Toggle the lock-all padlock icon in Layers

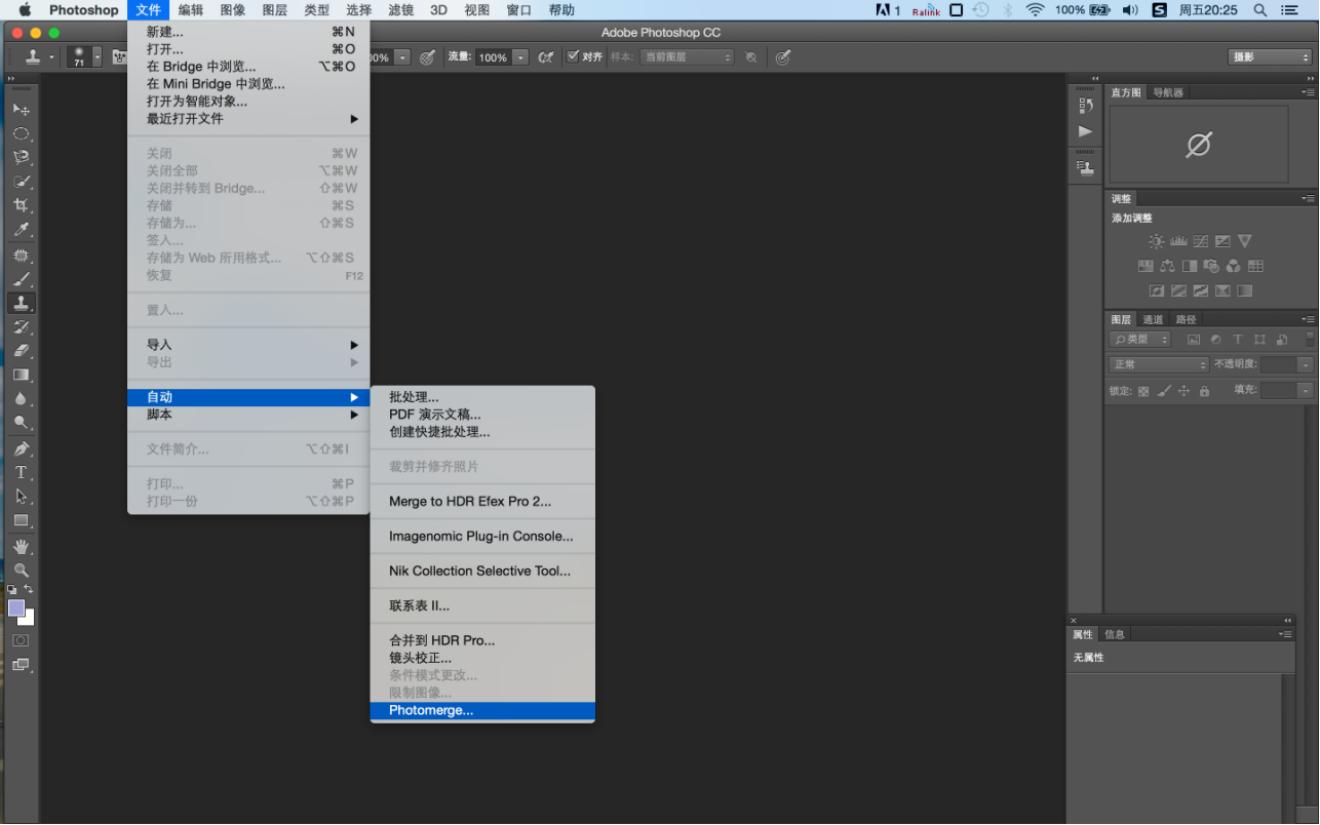[1204, 391]
